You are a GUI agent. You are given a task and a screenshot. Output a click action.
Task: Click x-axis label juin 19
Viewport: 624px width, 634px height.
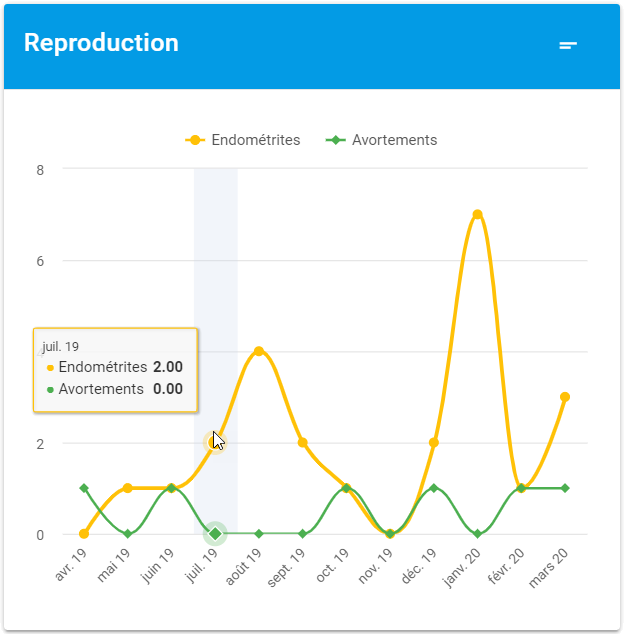point(157,566)
